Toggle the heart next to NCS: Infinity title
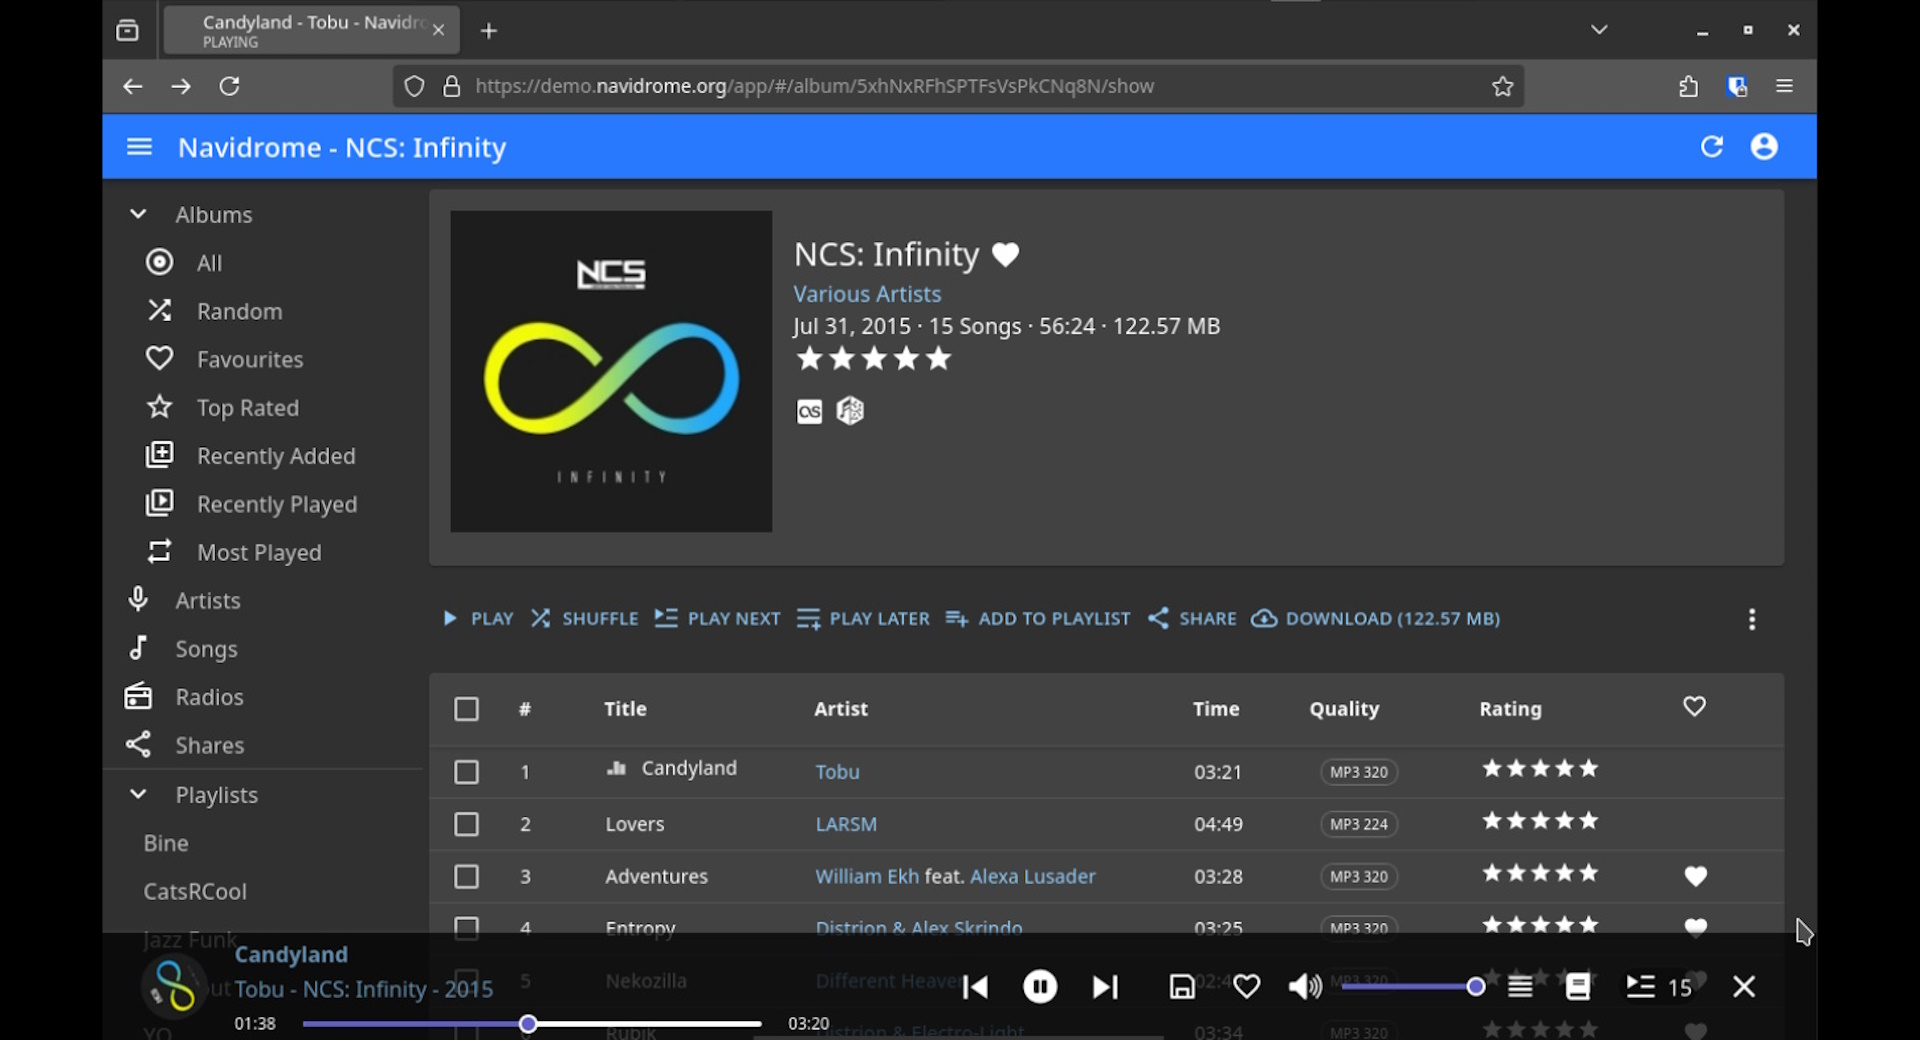The width and height of the screenshot is (1920, 1040). (1005, 255)
